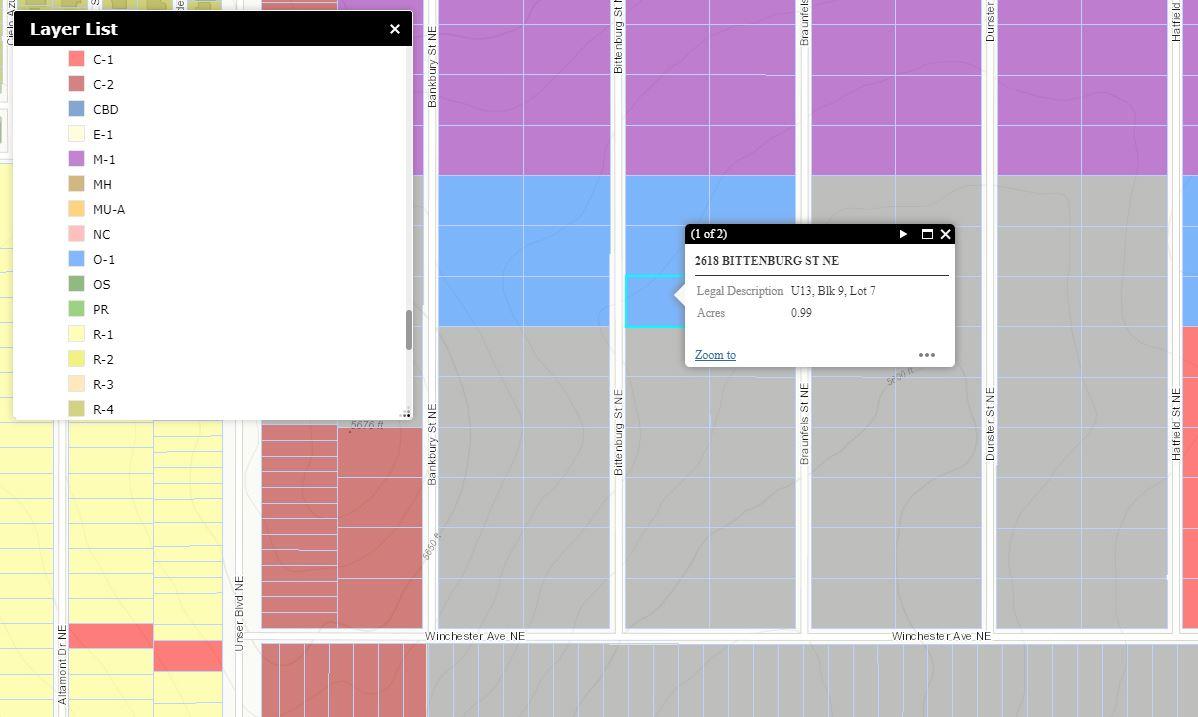Click the R-4 legend entry
1198x717 pixels.
103,409
